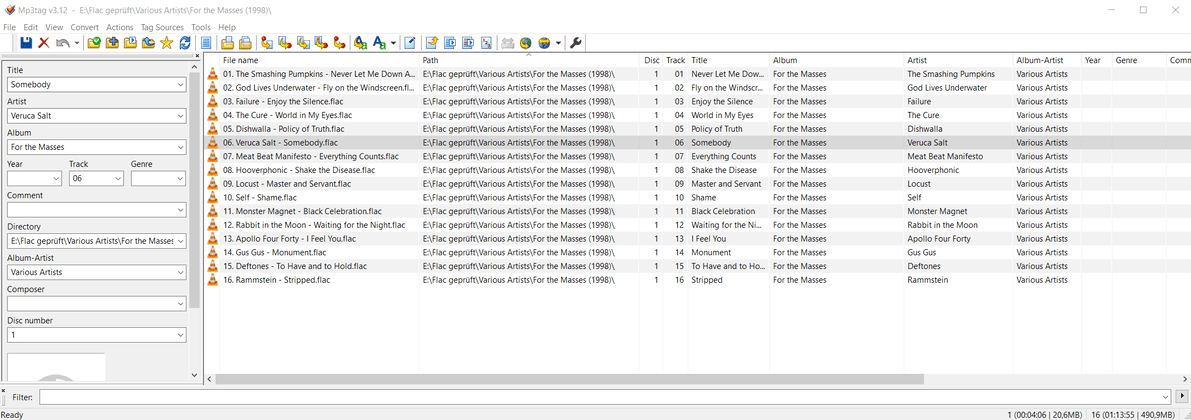Click the third tag conversion icon
The width and height of the screenshot is (1191, 420).
[x=304, y=43]
